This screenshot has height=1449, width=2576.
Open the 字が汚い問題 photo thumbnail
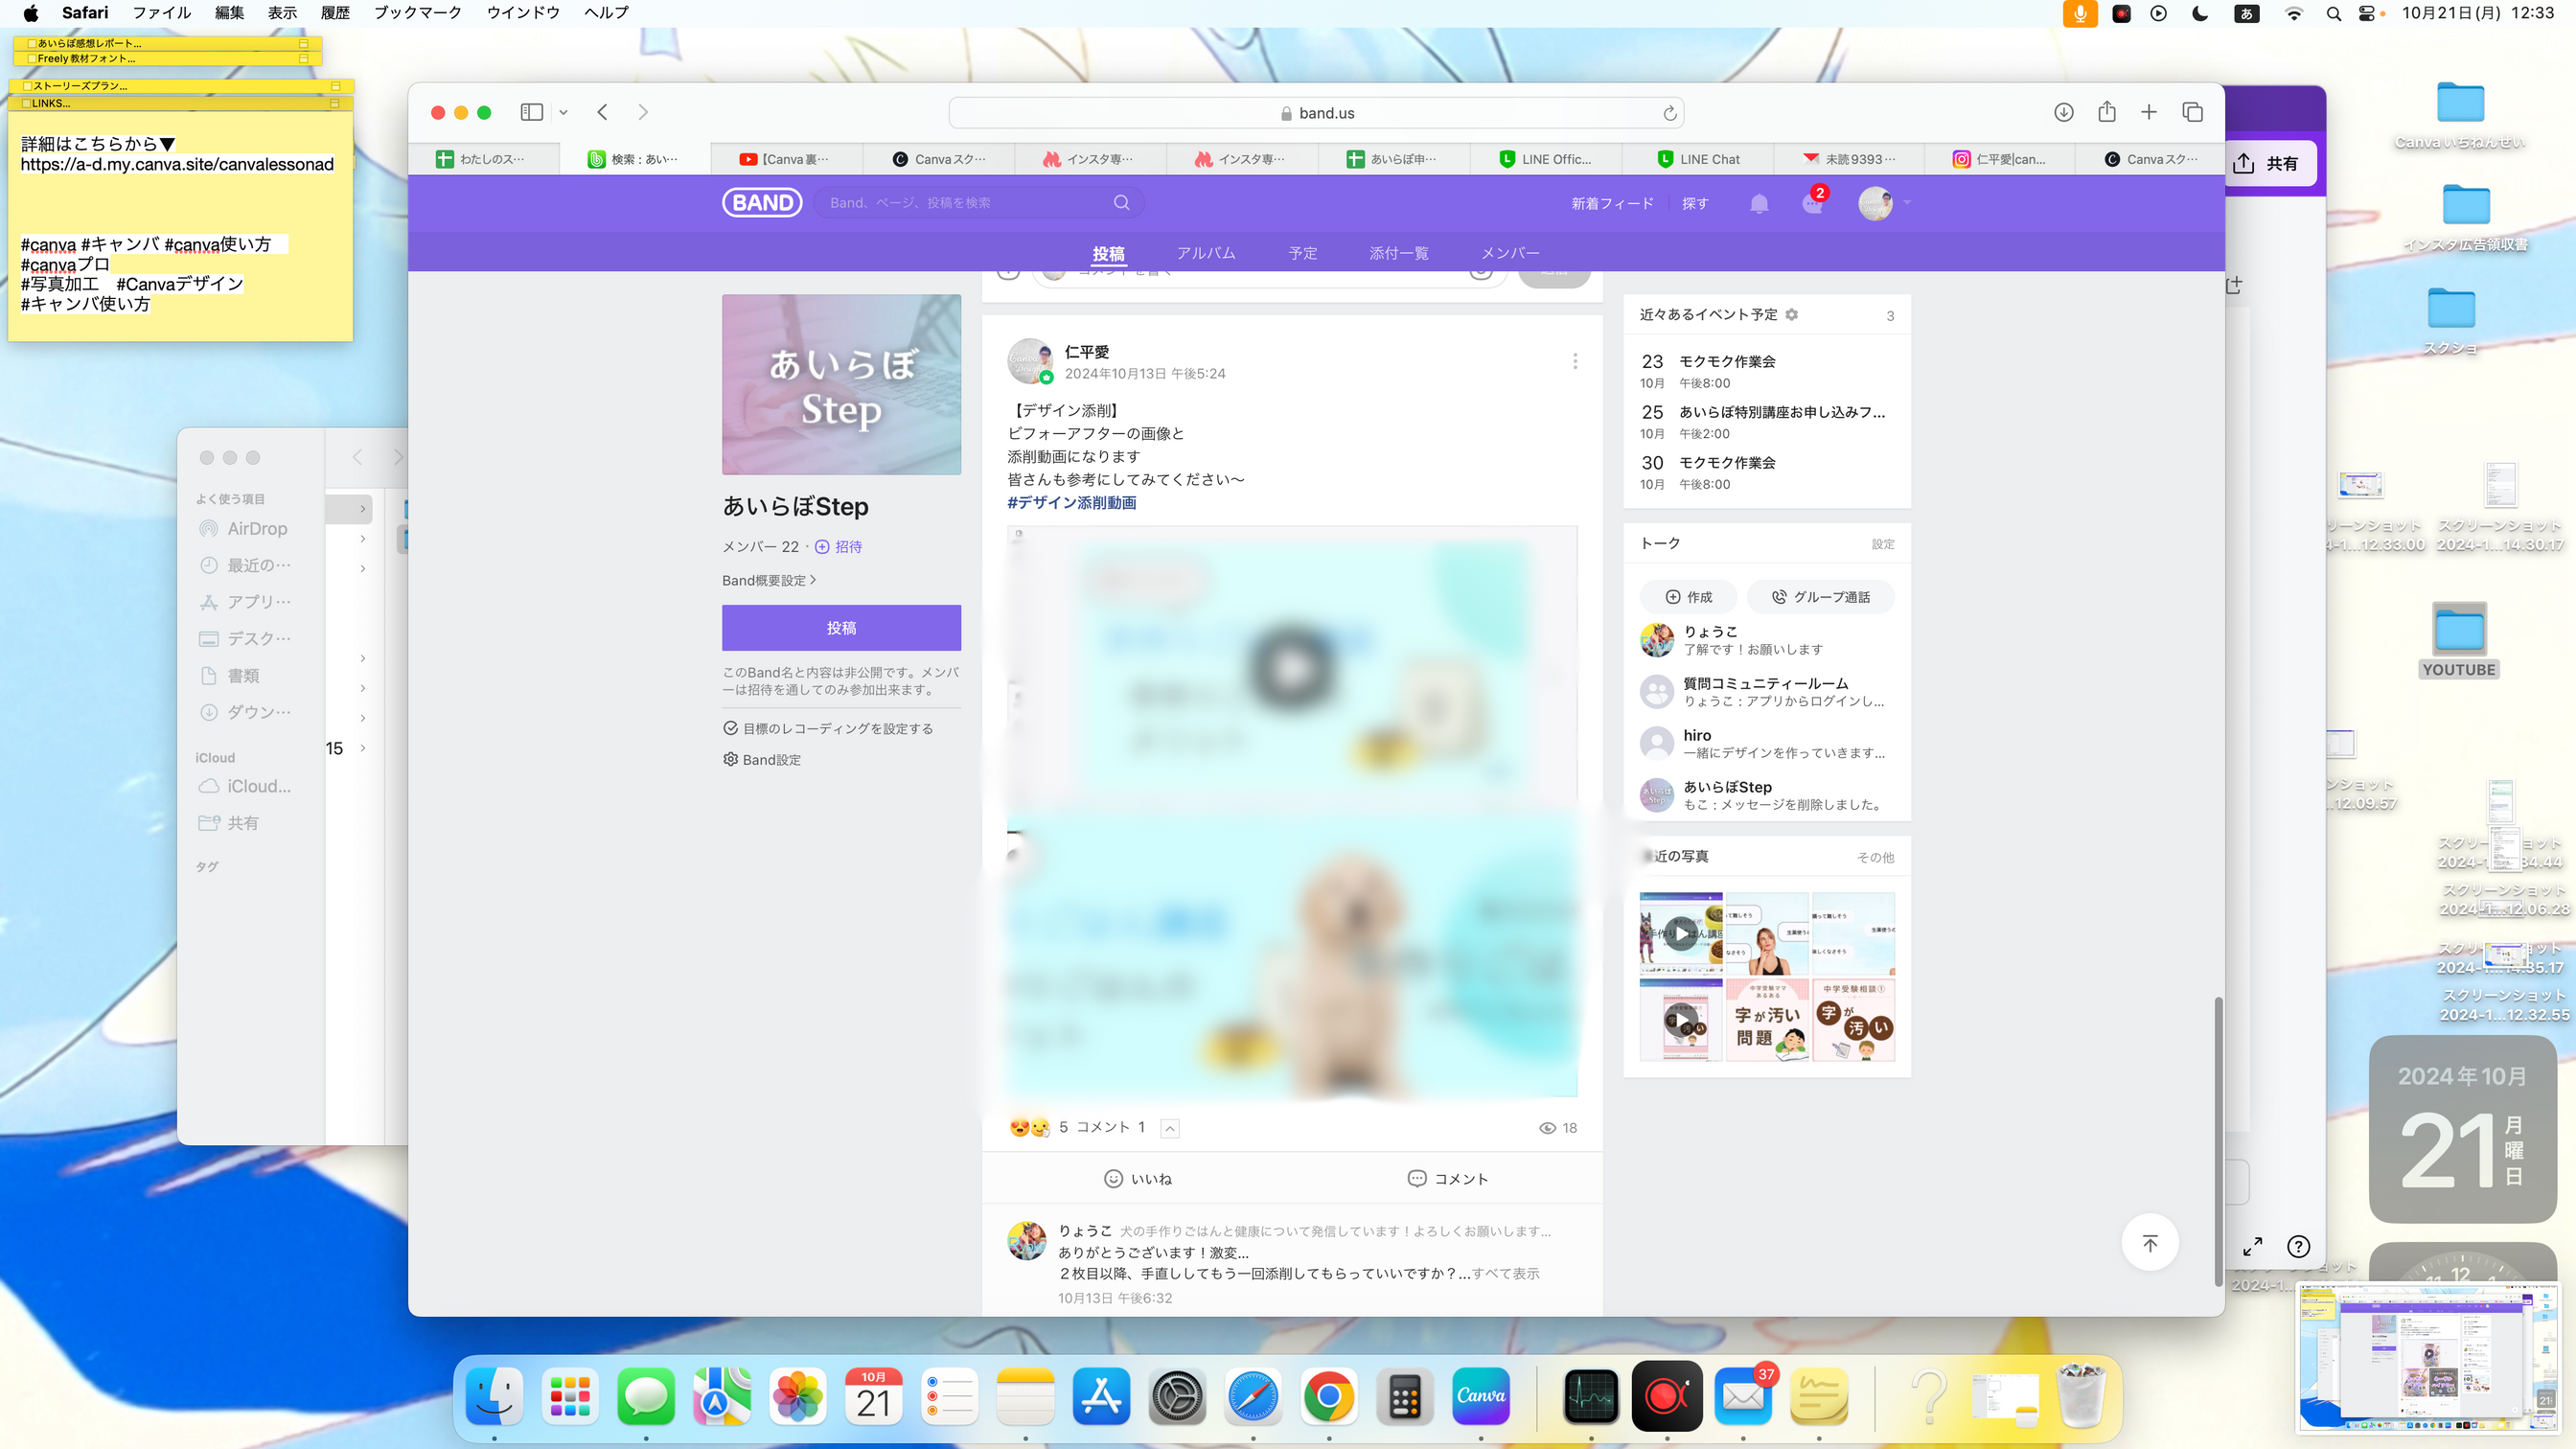[x=1767, y=1020]
